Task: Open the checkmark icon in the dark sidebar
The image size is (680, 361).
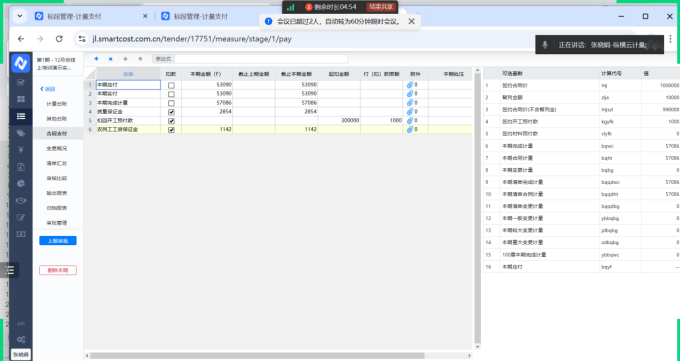Action: pyautogui.click(x=20, y=82)
